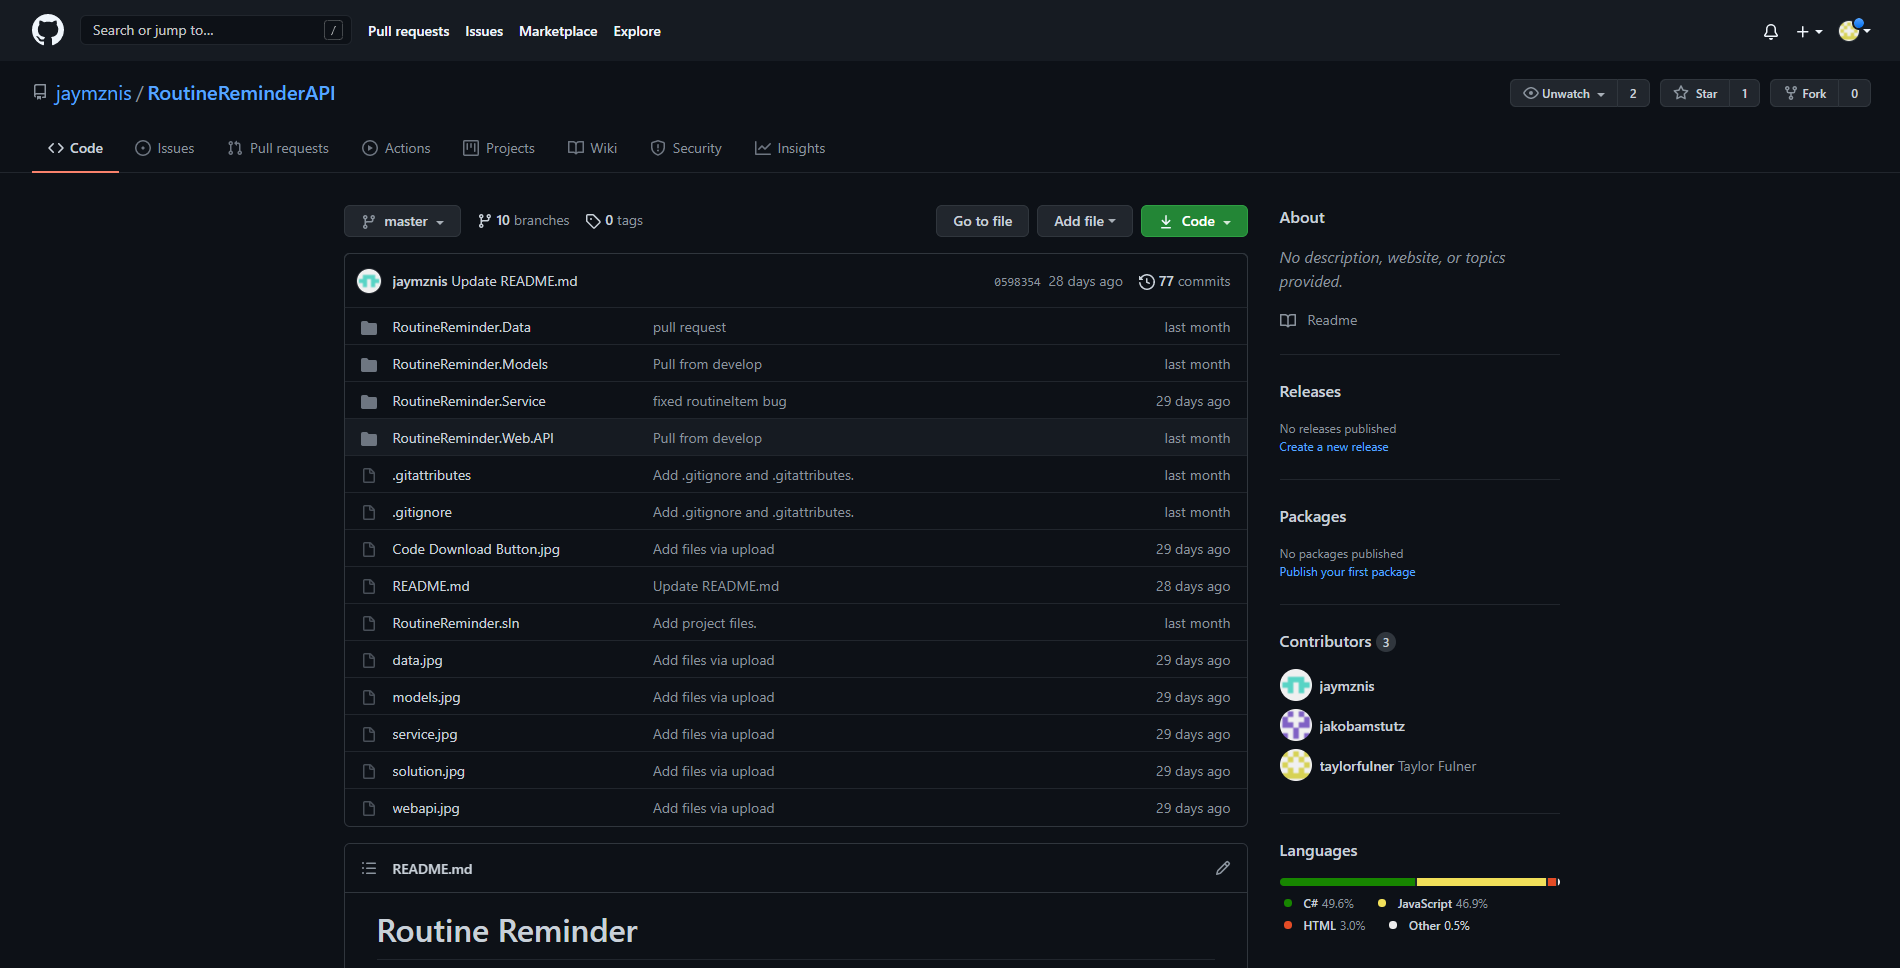Open the jakobamstutz contributor avatar
The height and width of the screenshot is (968, 1900).
point(1295,725)
